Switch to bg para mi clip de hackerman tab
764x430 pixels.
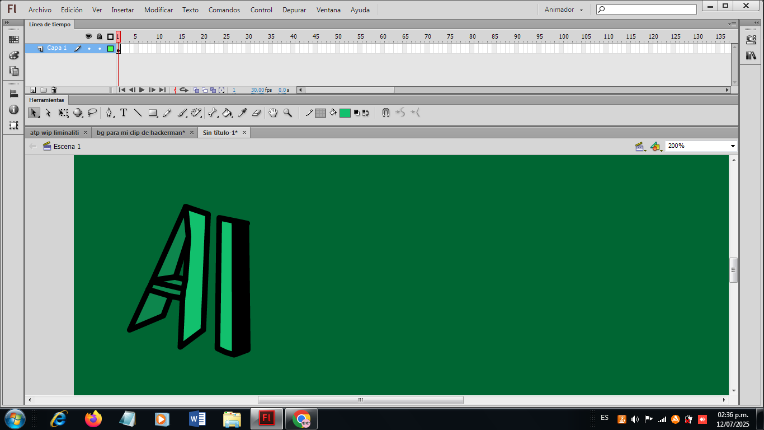click(141, 132)
